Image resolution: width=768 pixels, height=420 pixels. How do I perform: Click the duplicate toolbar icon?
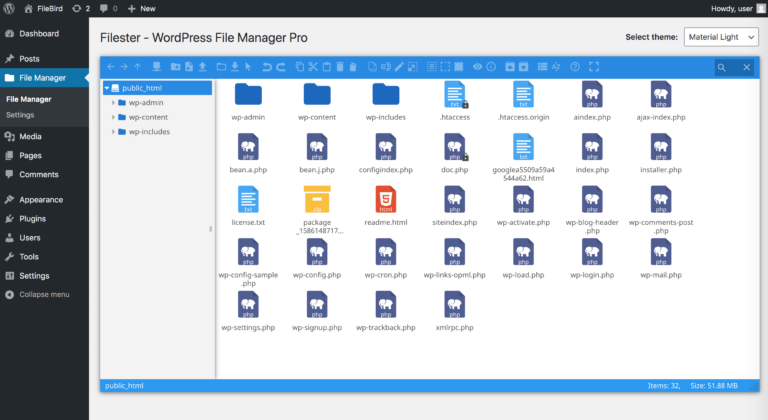click(372, 67)
